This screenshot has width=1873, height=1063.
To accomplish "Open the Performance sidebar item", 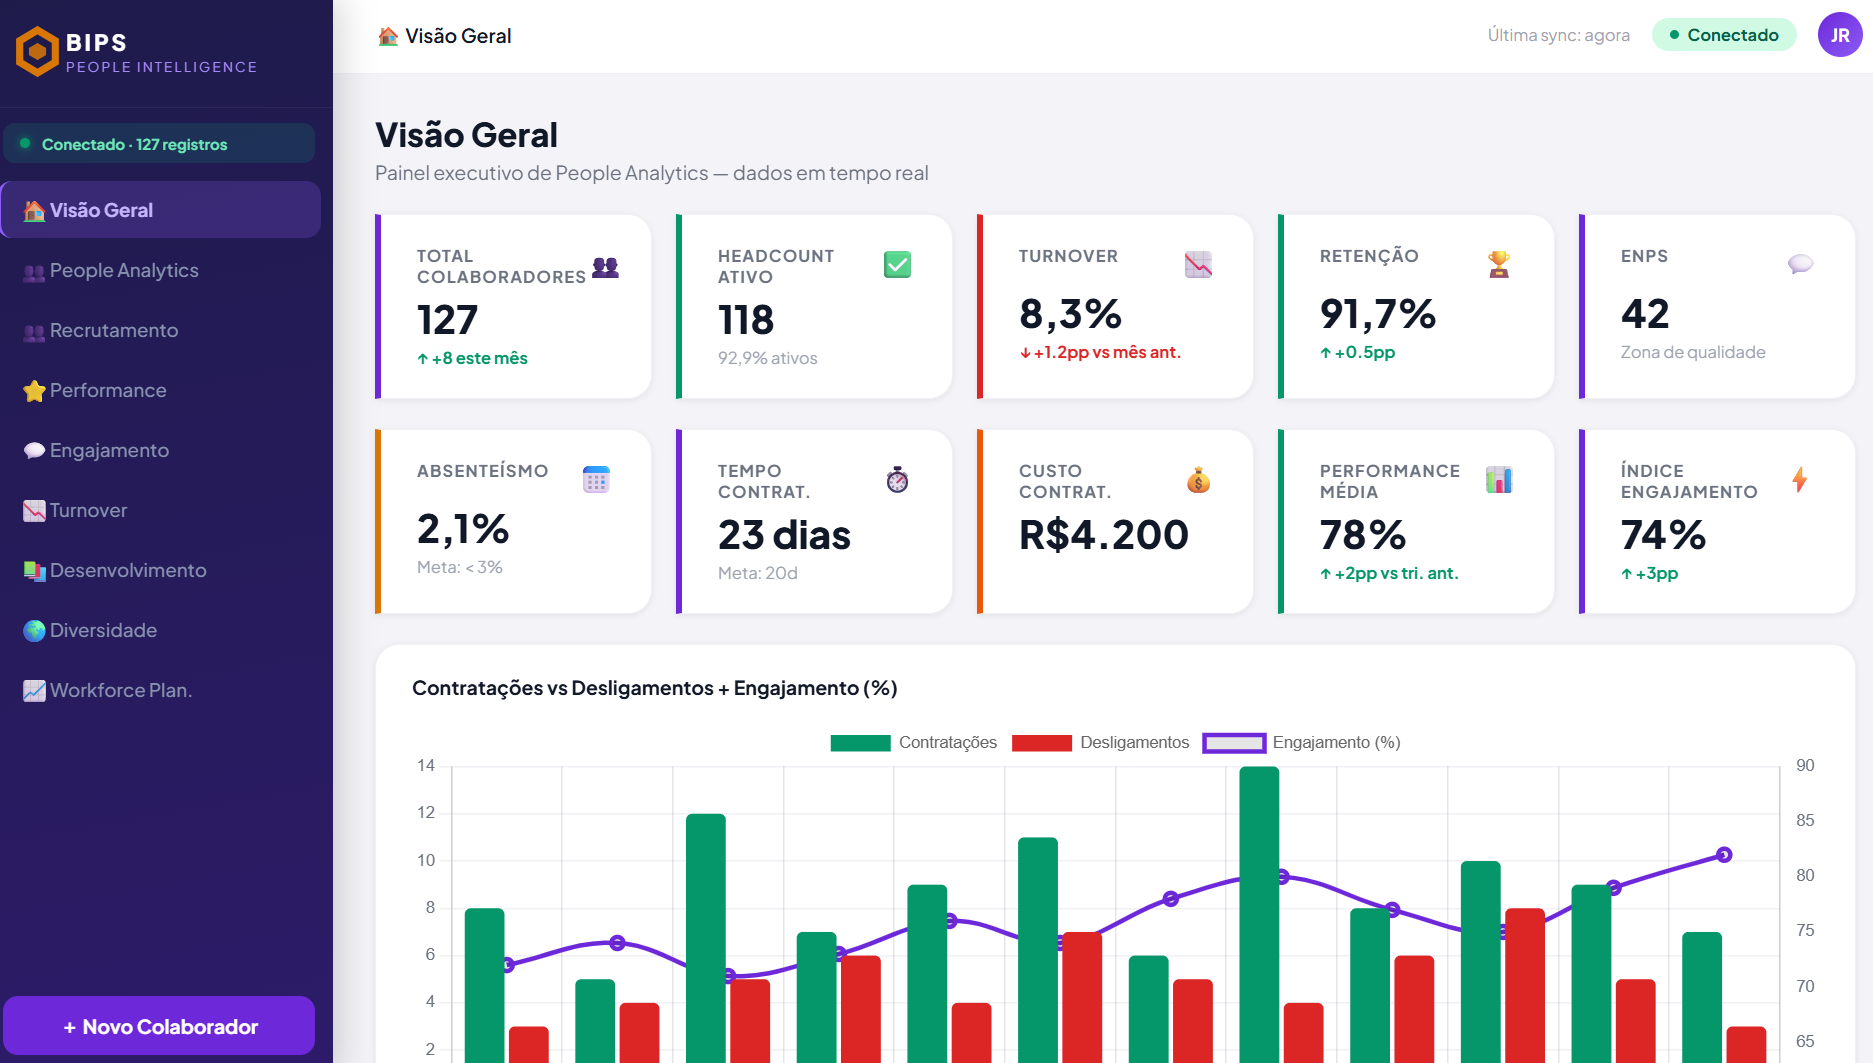I will 160,390.
